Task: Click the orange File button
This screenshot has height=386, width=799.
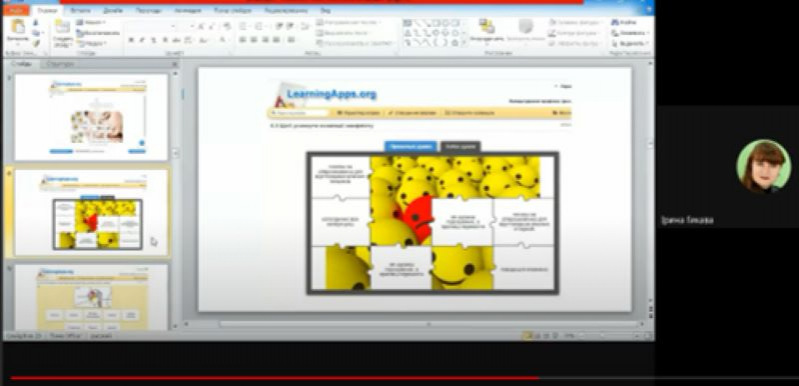Action: (x=16, y=10)
